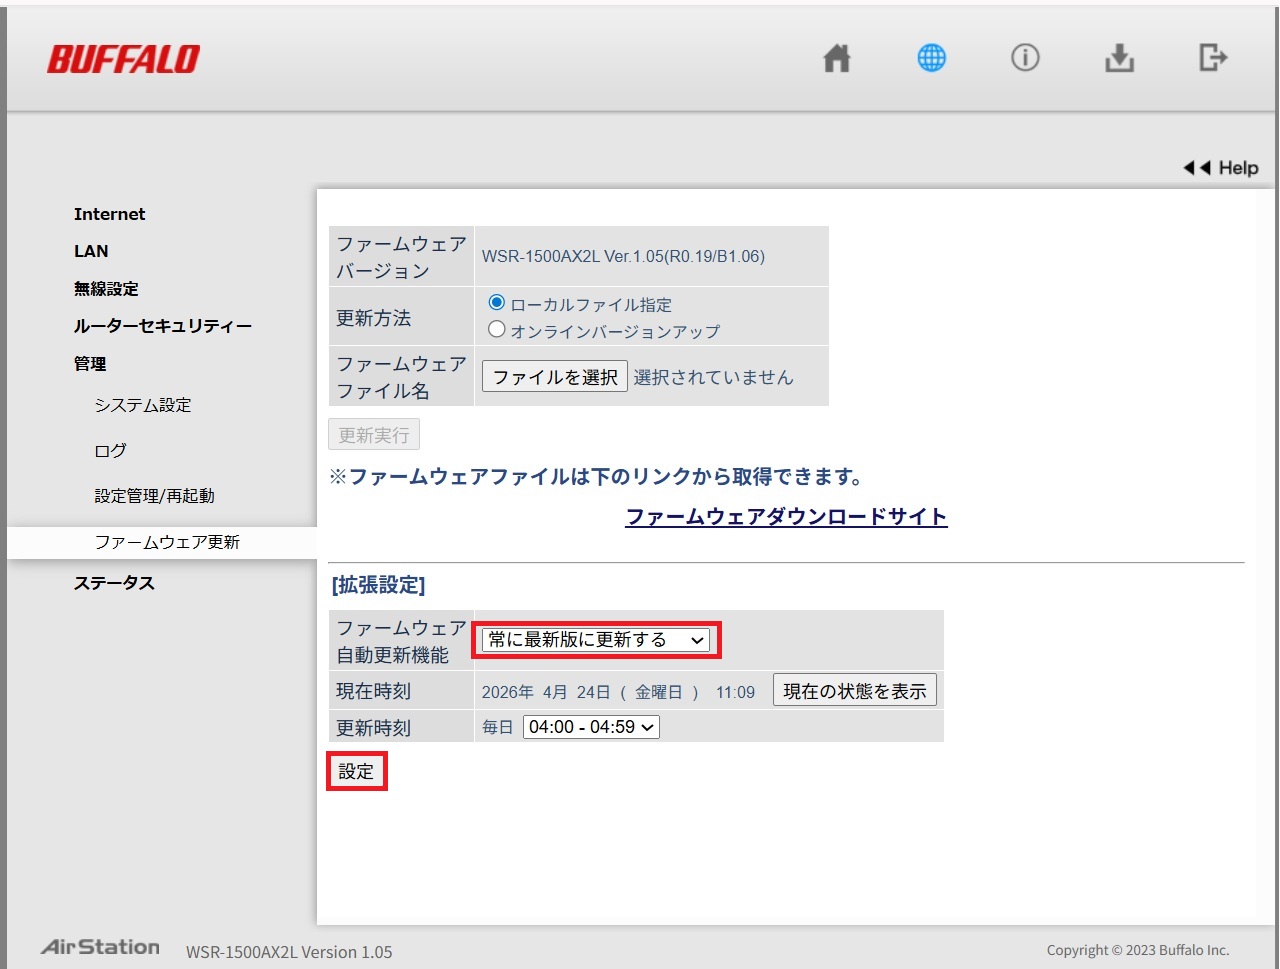This screenshot has width=1280, height=969.
Task: Open the LAN menu
Action: pos(91,251)
